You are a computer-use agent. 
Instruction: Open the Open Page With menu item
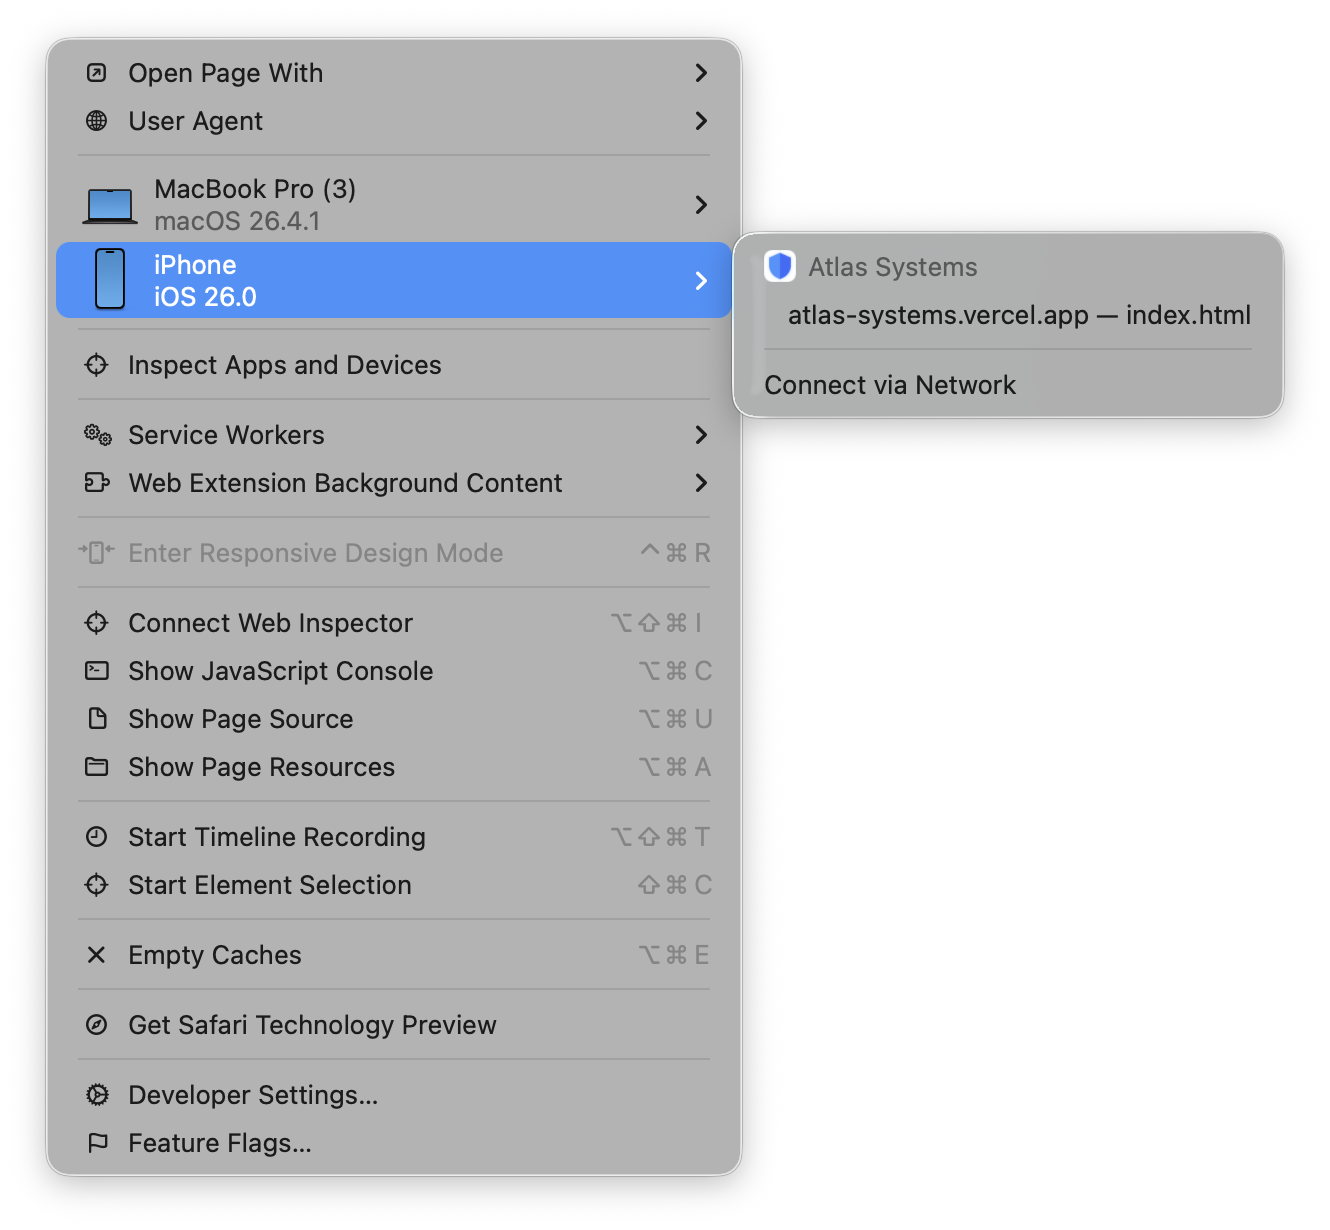[394, 73]
